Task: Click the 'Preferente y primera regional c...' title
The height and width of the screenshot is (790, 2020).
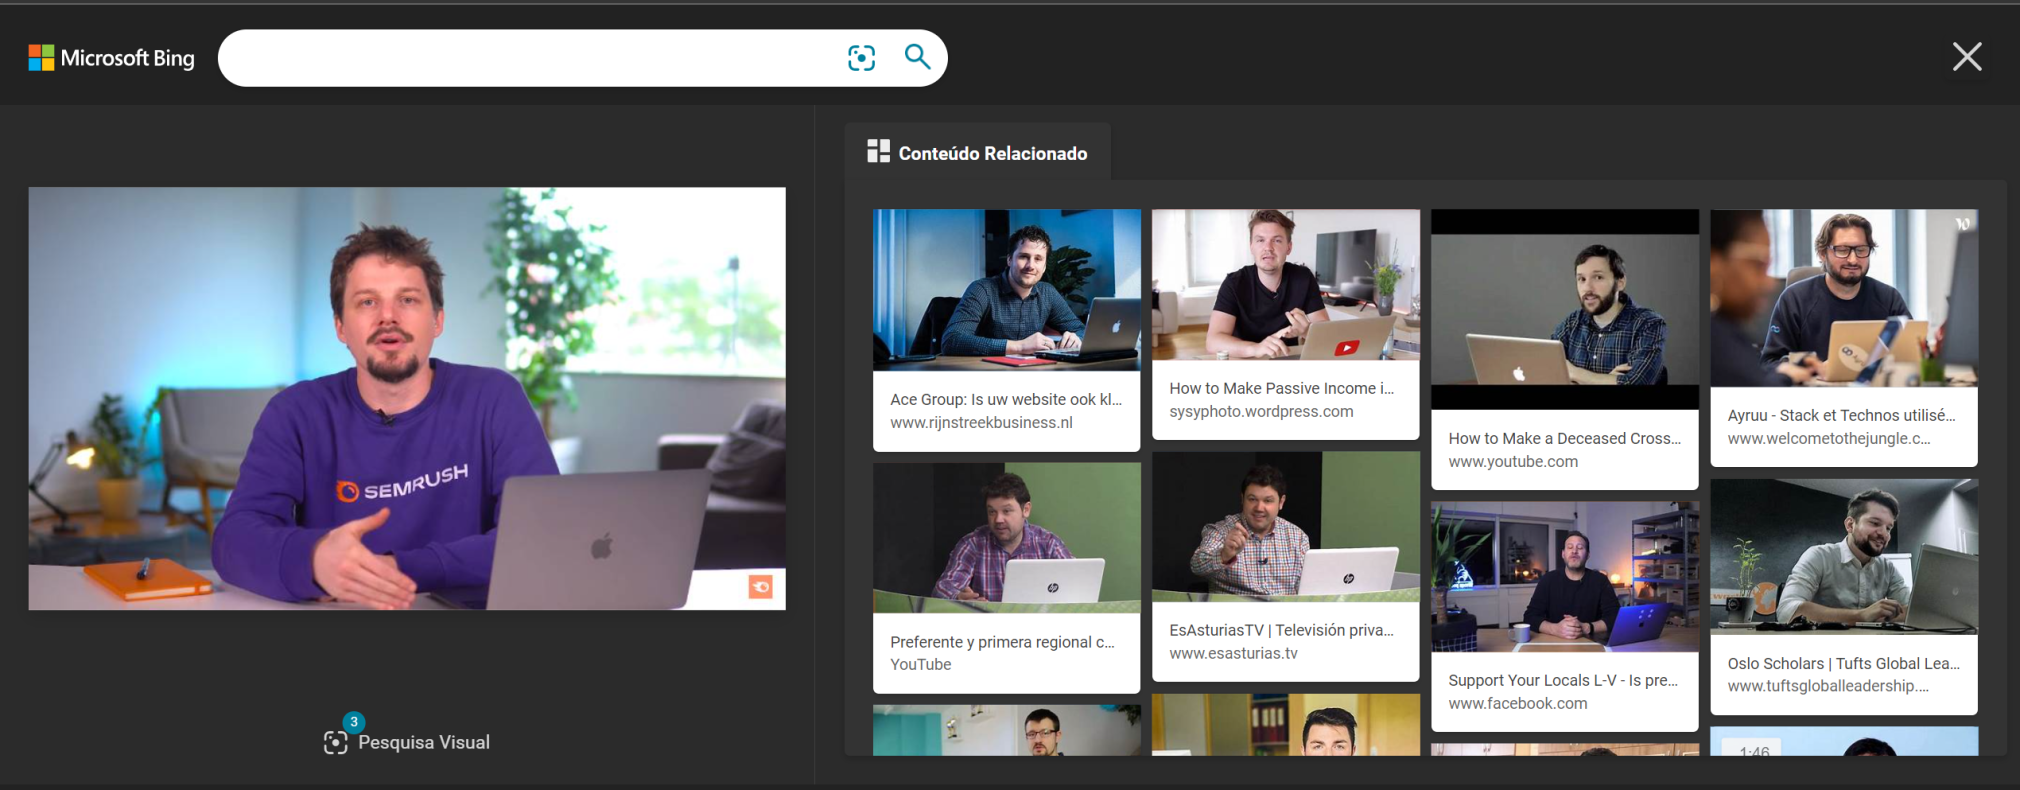Action: point(1002,642)
